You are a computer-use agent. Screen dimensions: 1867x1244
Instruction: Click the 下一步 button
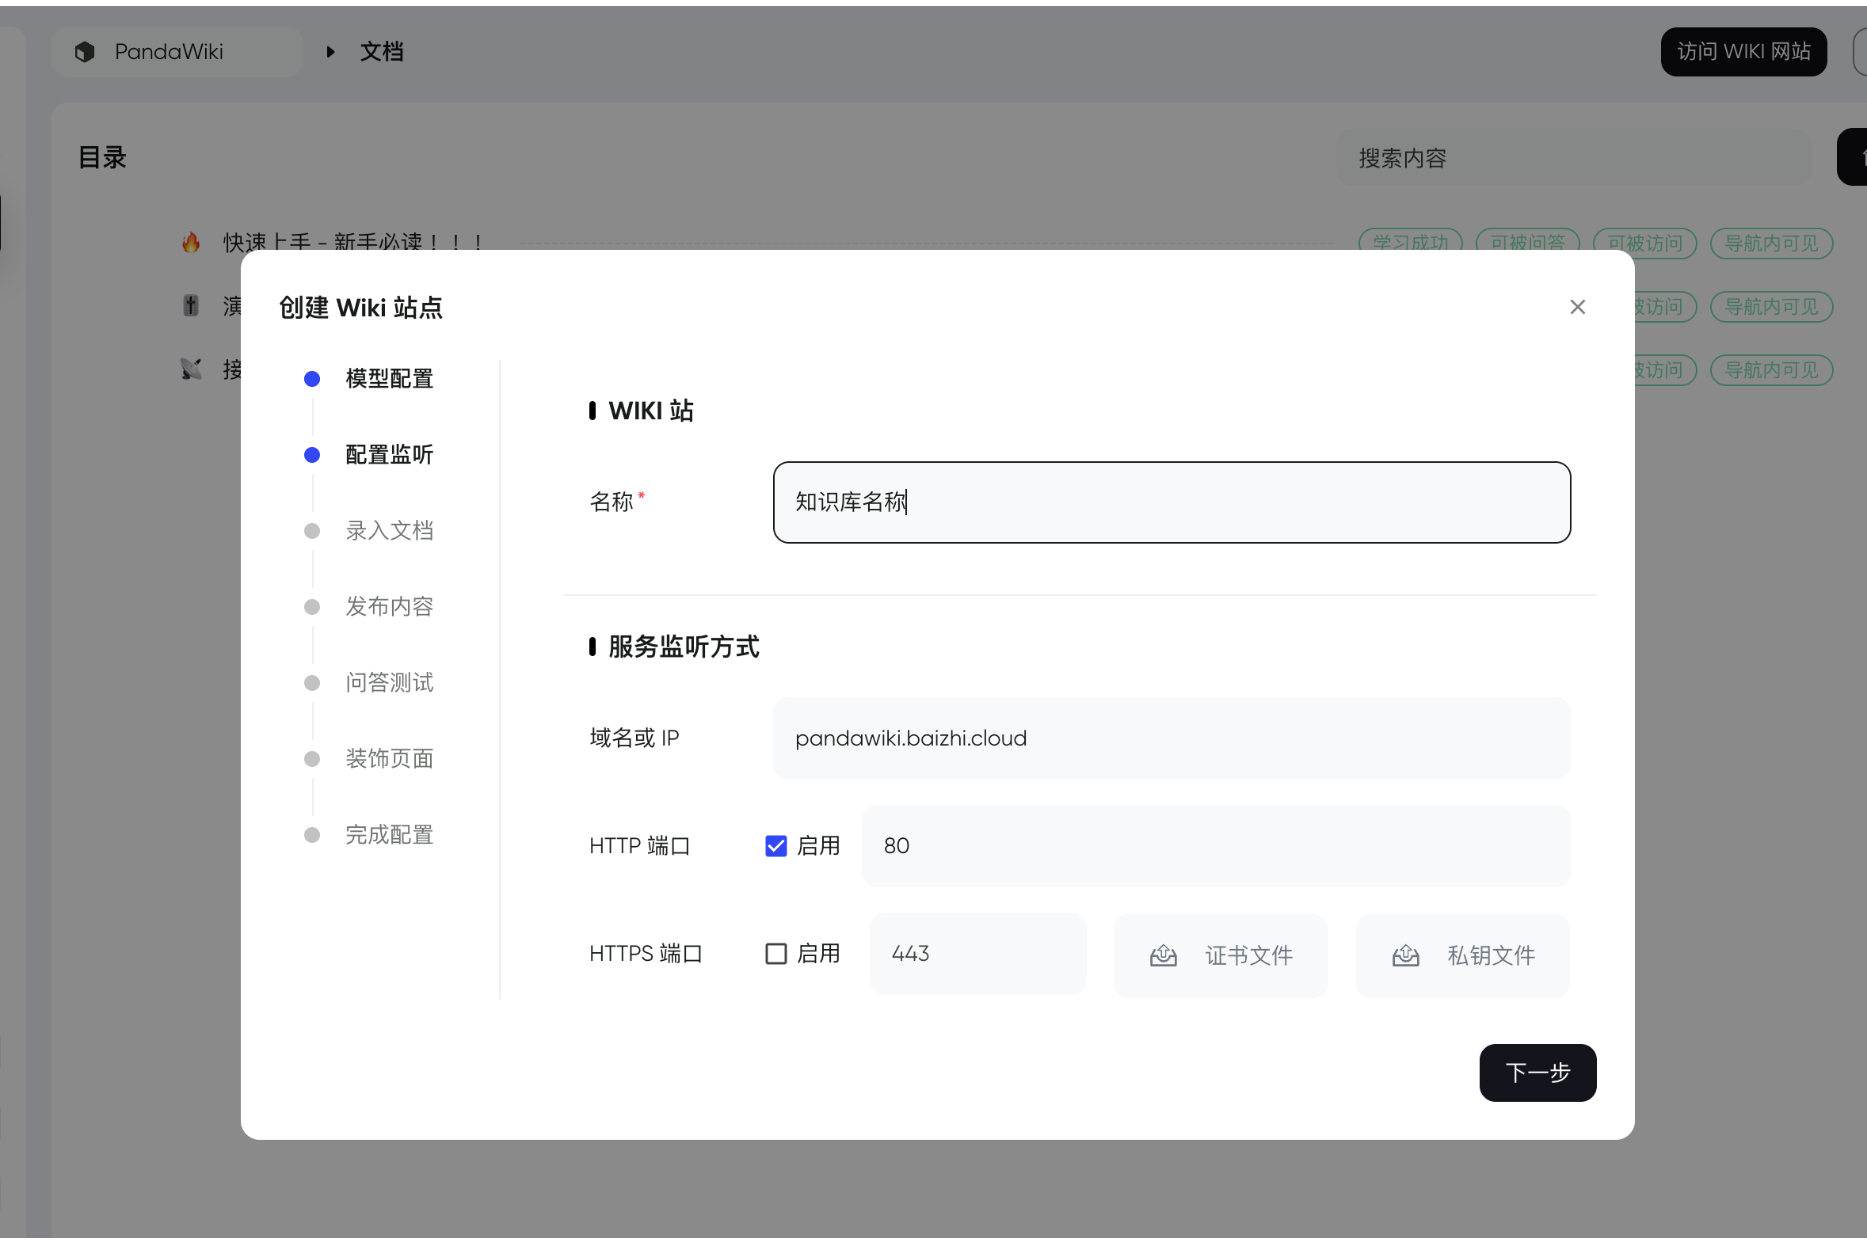[1537, 1073]
